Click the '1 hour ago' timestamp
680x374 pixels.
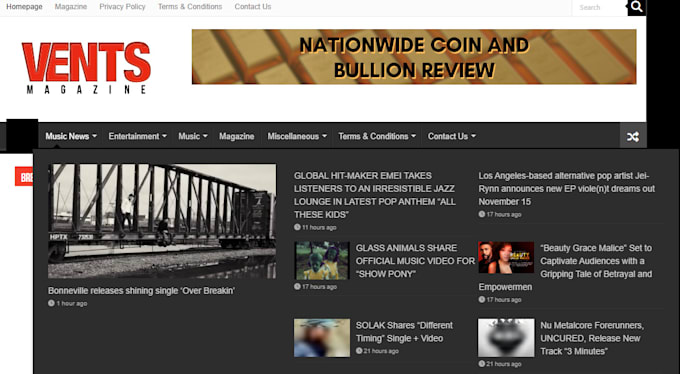point(68,303)
